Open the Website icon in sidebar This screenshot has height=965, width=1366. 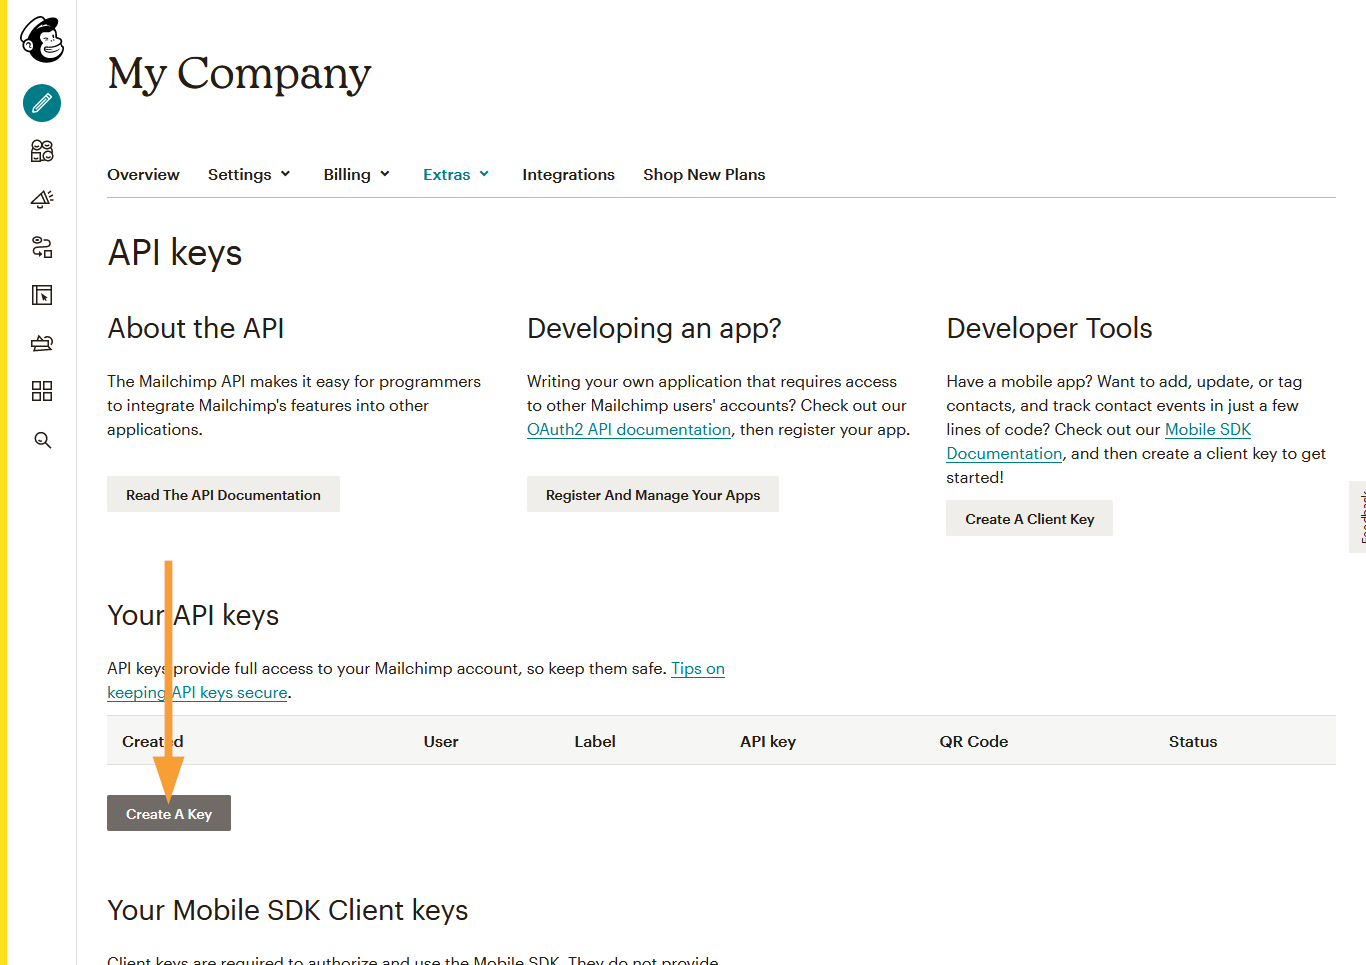42,295
